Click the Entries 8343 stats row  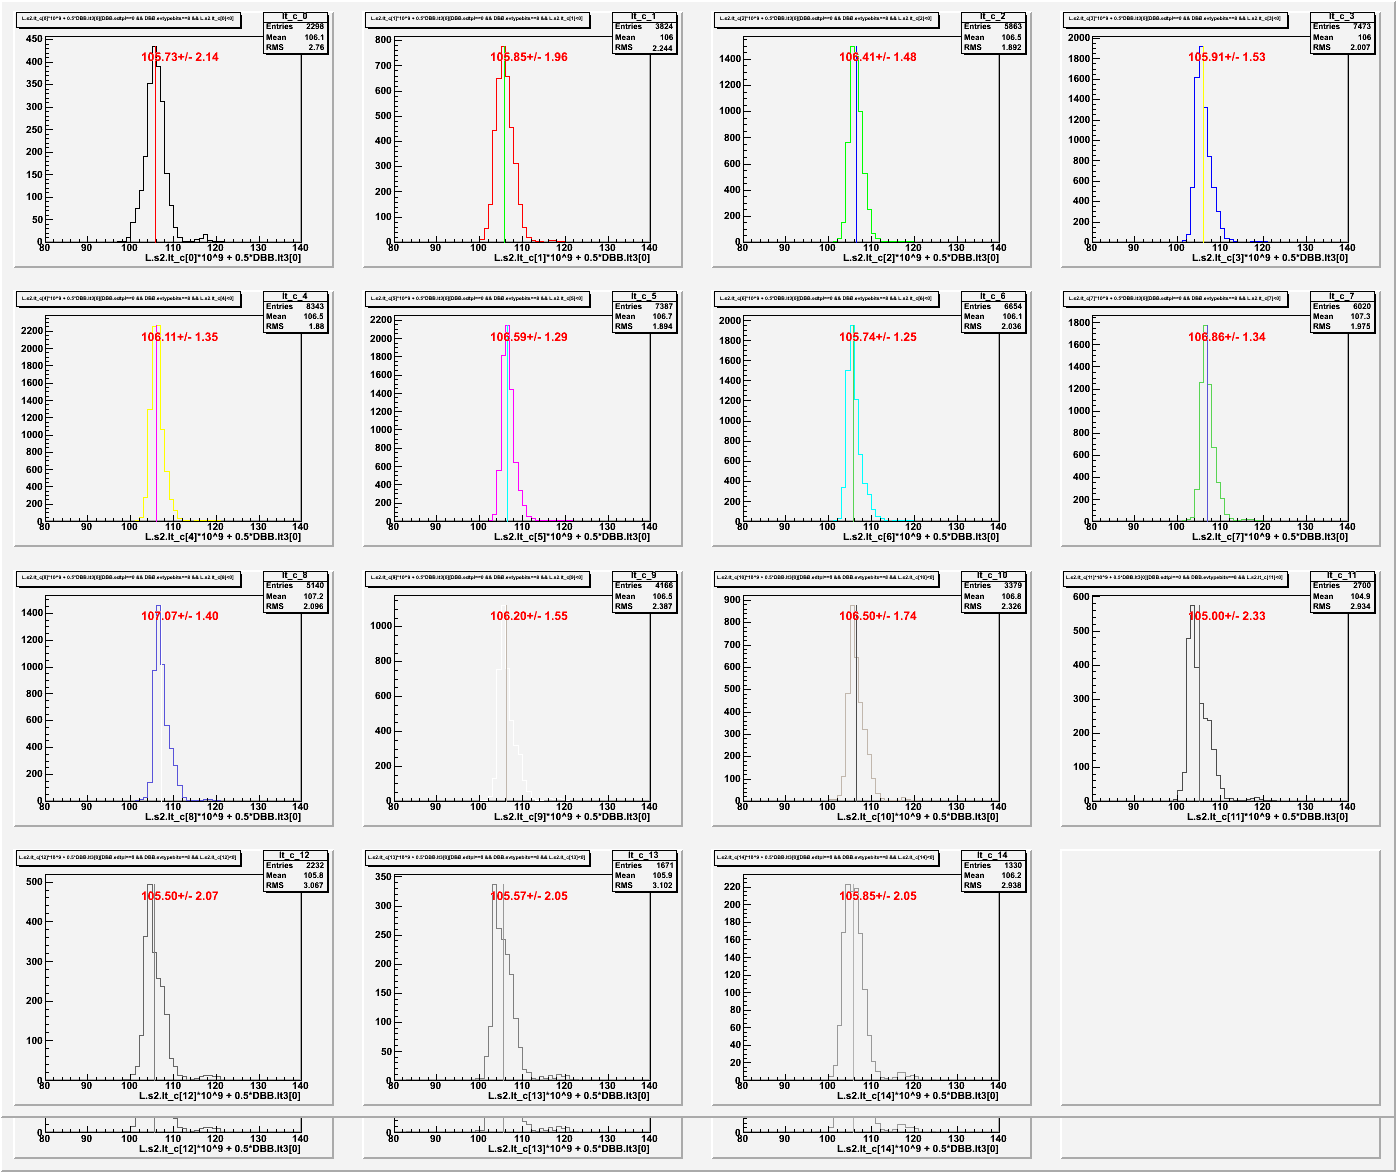pyautogui.click(x=295, y=306)
